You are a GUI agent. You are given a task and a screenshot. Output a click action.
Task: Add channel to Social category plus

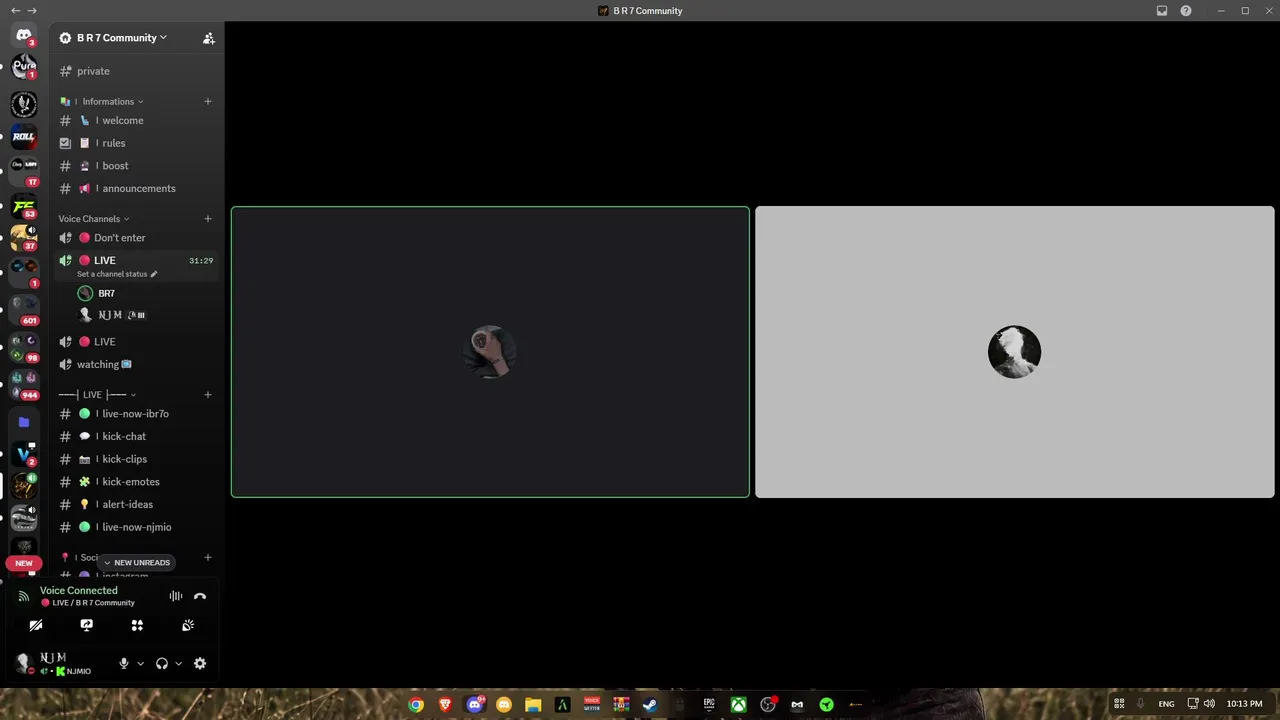208,557
